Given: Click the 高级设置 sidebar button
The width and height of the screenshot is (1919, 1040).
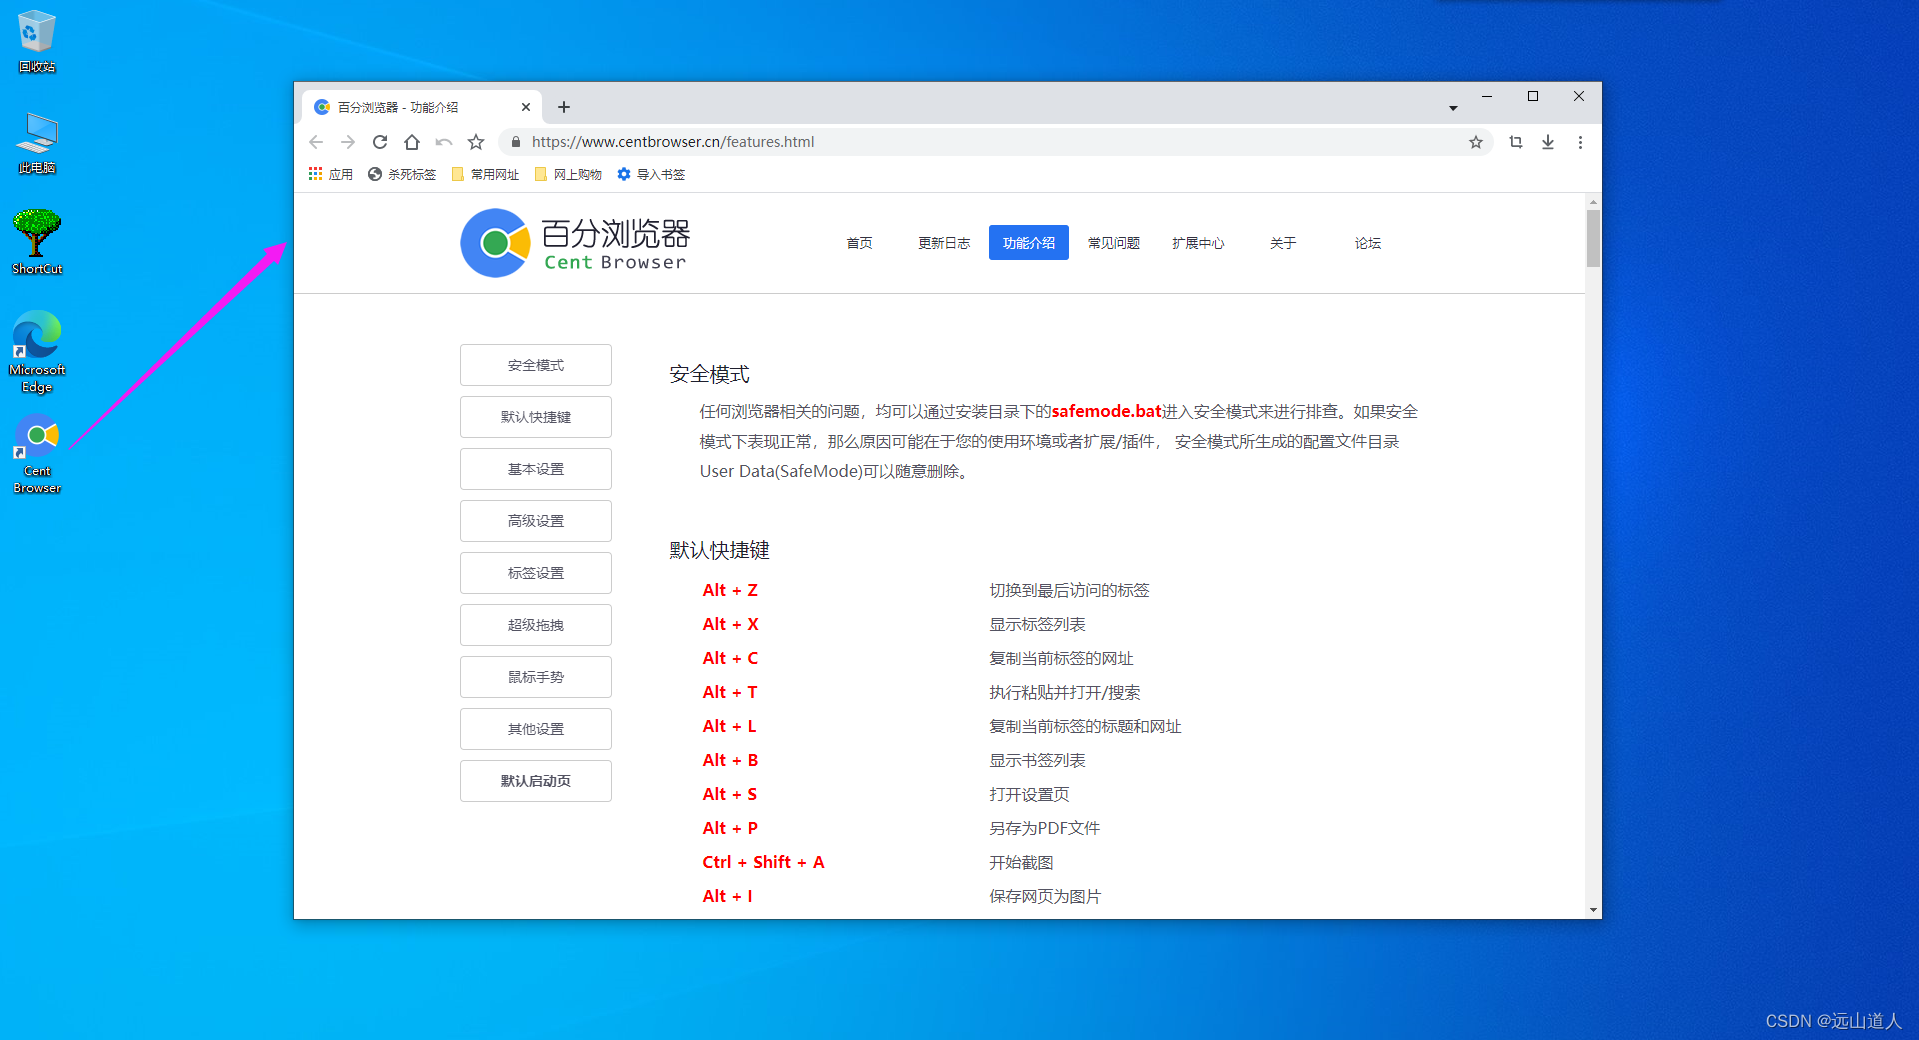Looking at the screenshot, I should coord(536,521).
